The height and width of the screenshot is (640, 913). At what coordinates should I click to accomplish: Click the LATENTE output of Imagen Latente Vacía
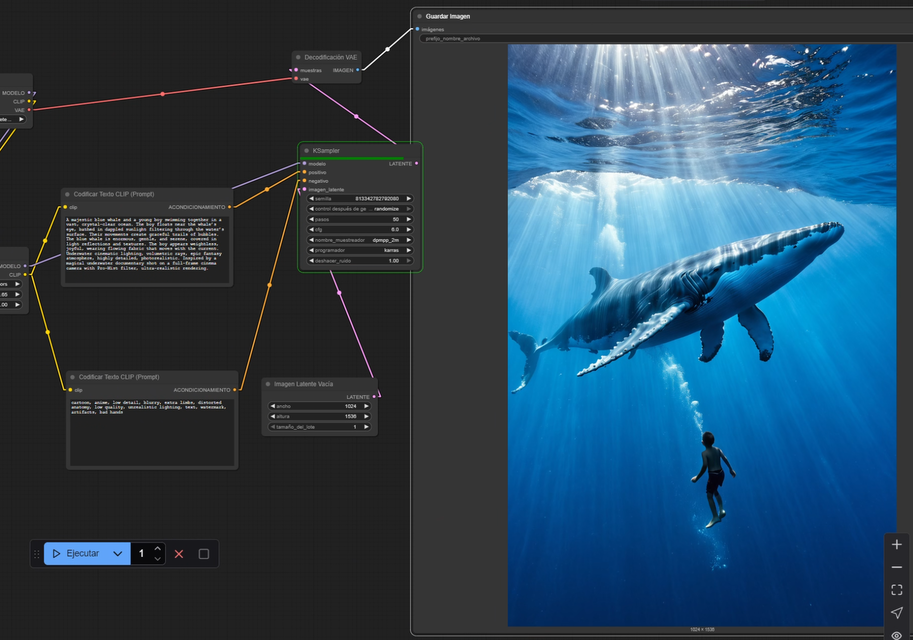[374, 397]
